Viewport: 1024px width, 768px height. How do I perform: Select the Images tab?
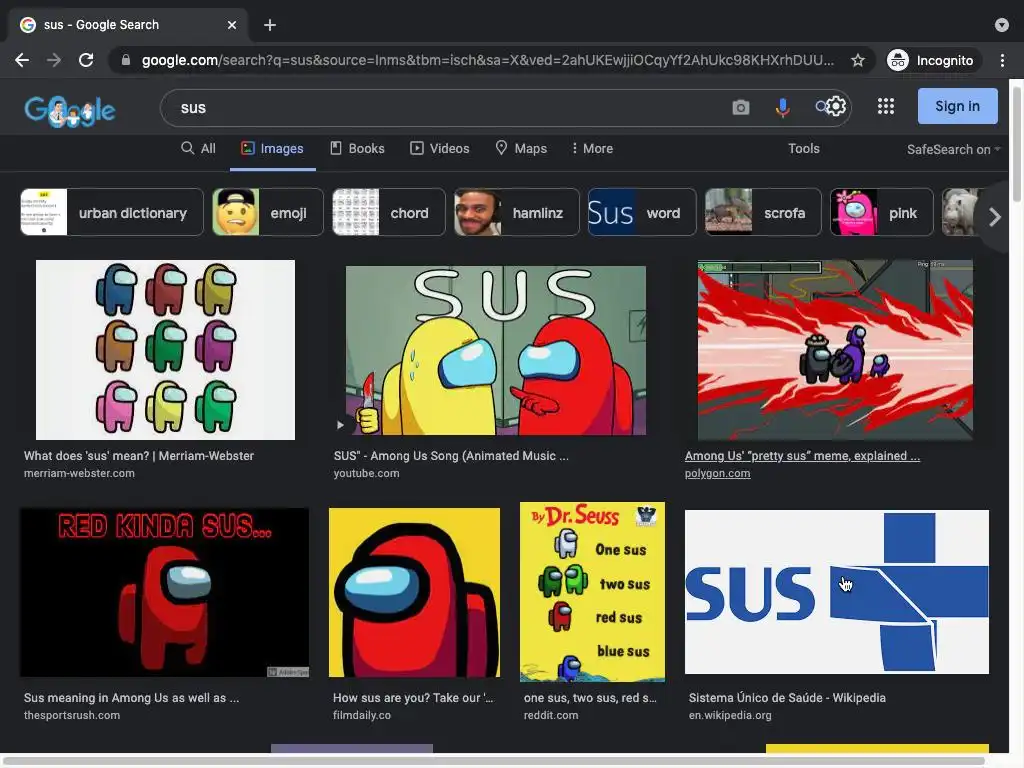pos(272,148)
